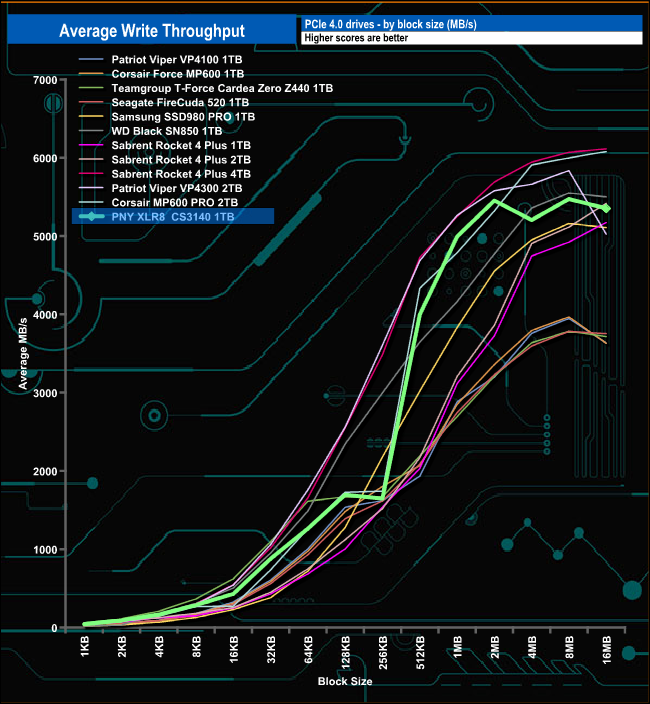Click the 5000 y-axis label

[45, 237]
